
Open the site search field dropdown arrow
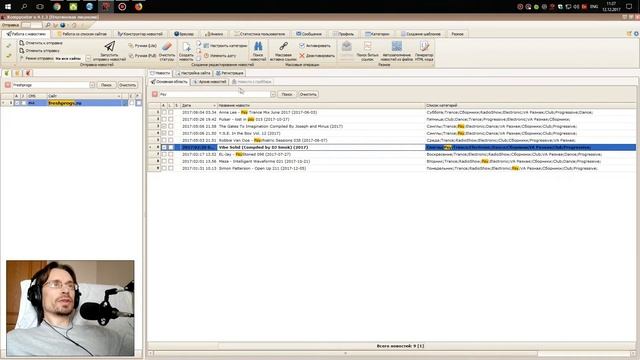(92, 85)
